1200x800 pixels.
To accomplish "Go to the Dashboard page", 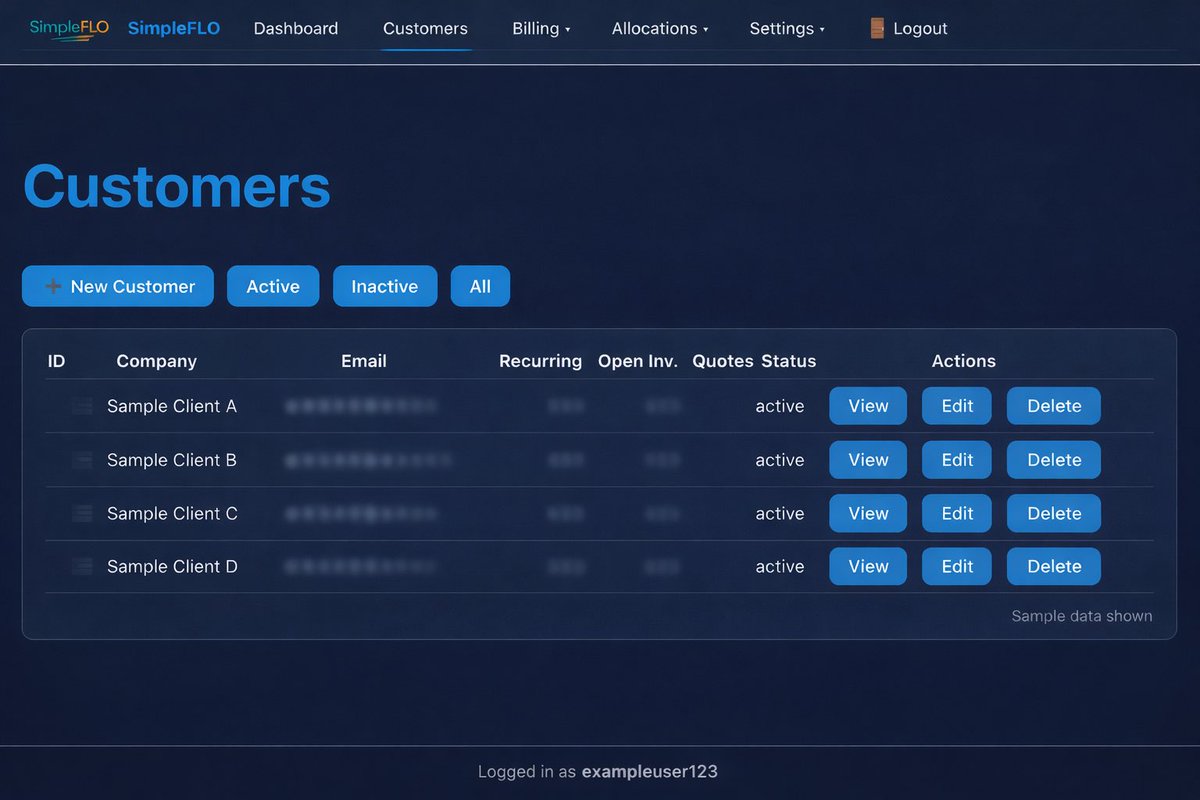I will coord(296,28).
